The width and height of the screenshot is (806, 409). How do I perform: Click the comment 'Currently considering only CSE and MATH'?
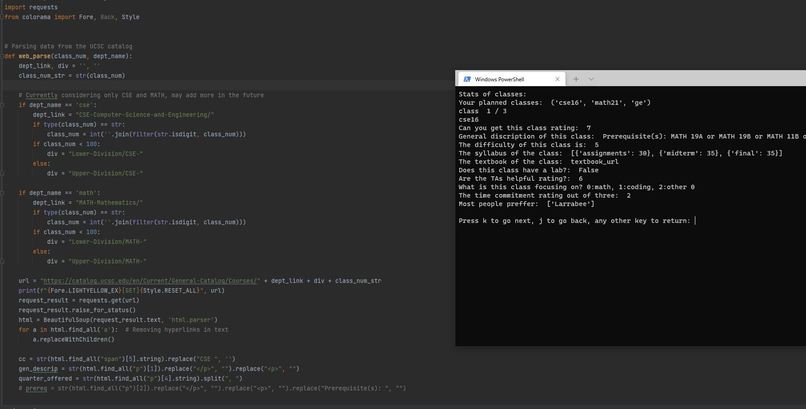click(x=141, y=95)
